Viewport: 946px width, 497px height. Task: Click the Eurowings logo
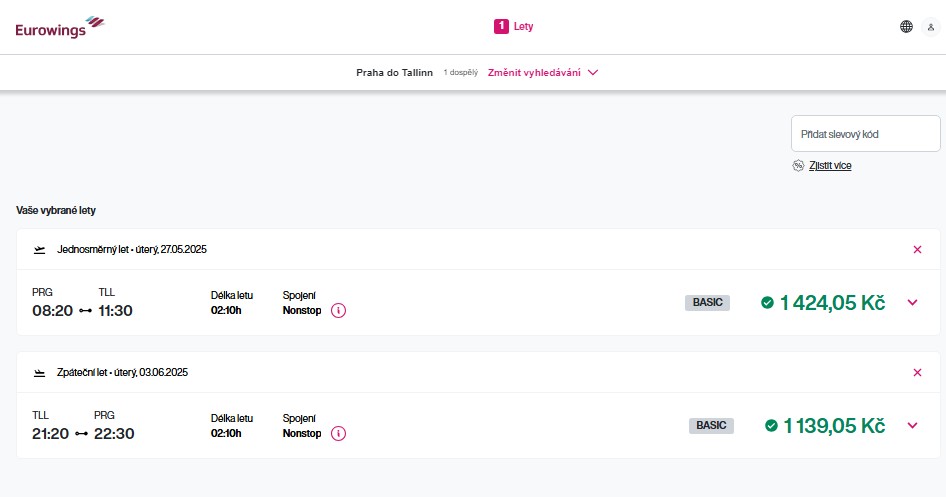[x=60, y=27]
